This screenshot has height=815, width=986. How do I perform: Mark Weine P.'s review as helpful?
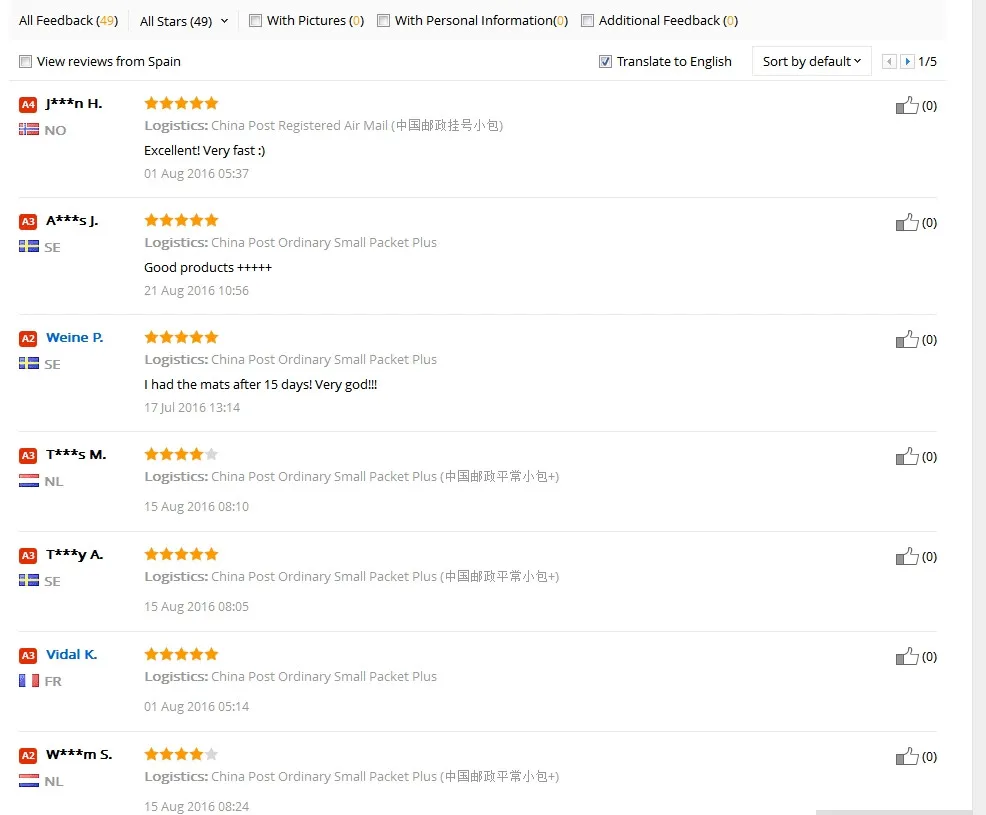907,339
